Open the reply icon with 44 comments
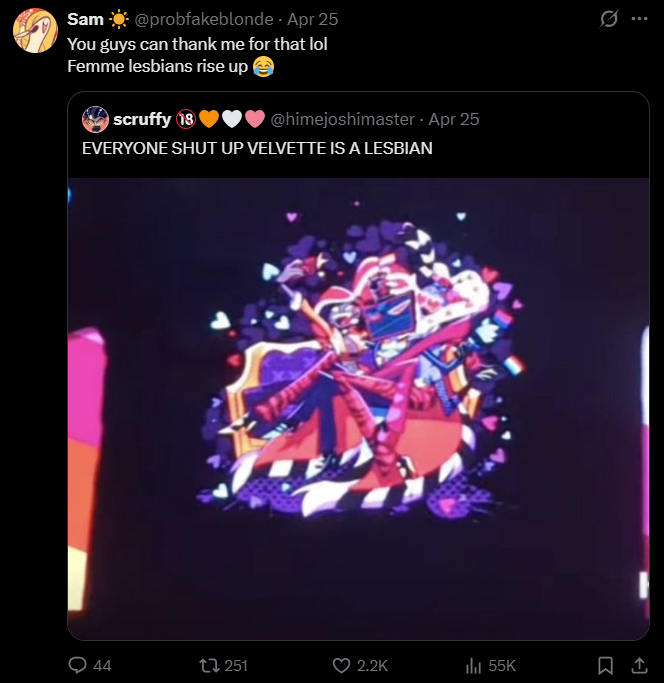This screenshot has width=664, height=683. [x=78, y=665]
